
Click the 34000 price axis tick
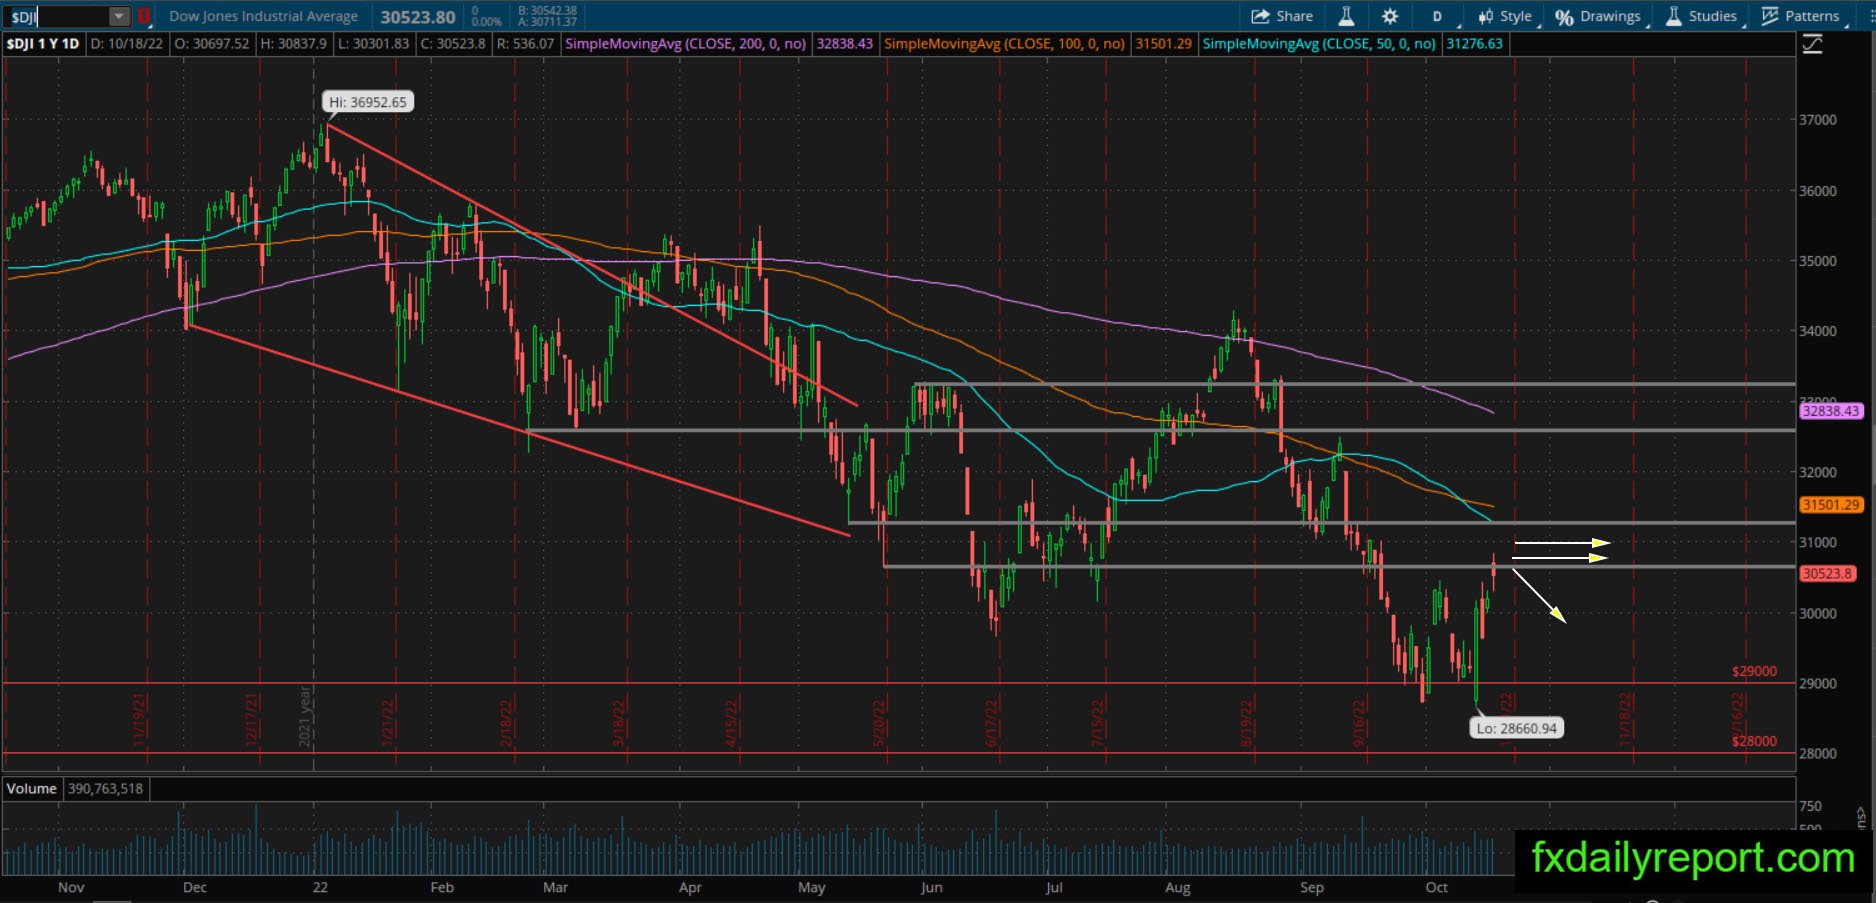[x=1818, y=331]
